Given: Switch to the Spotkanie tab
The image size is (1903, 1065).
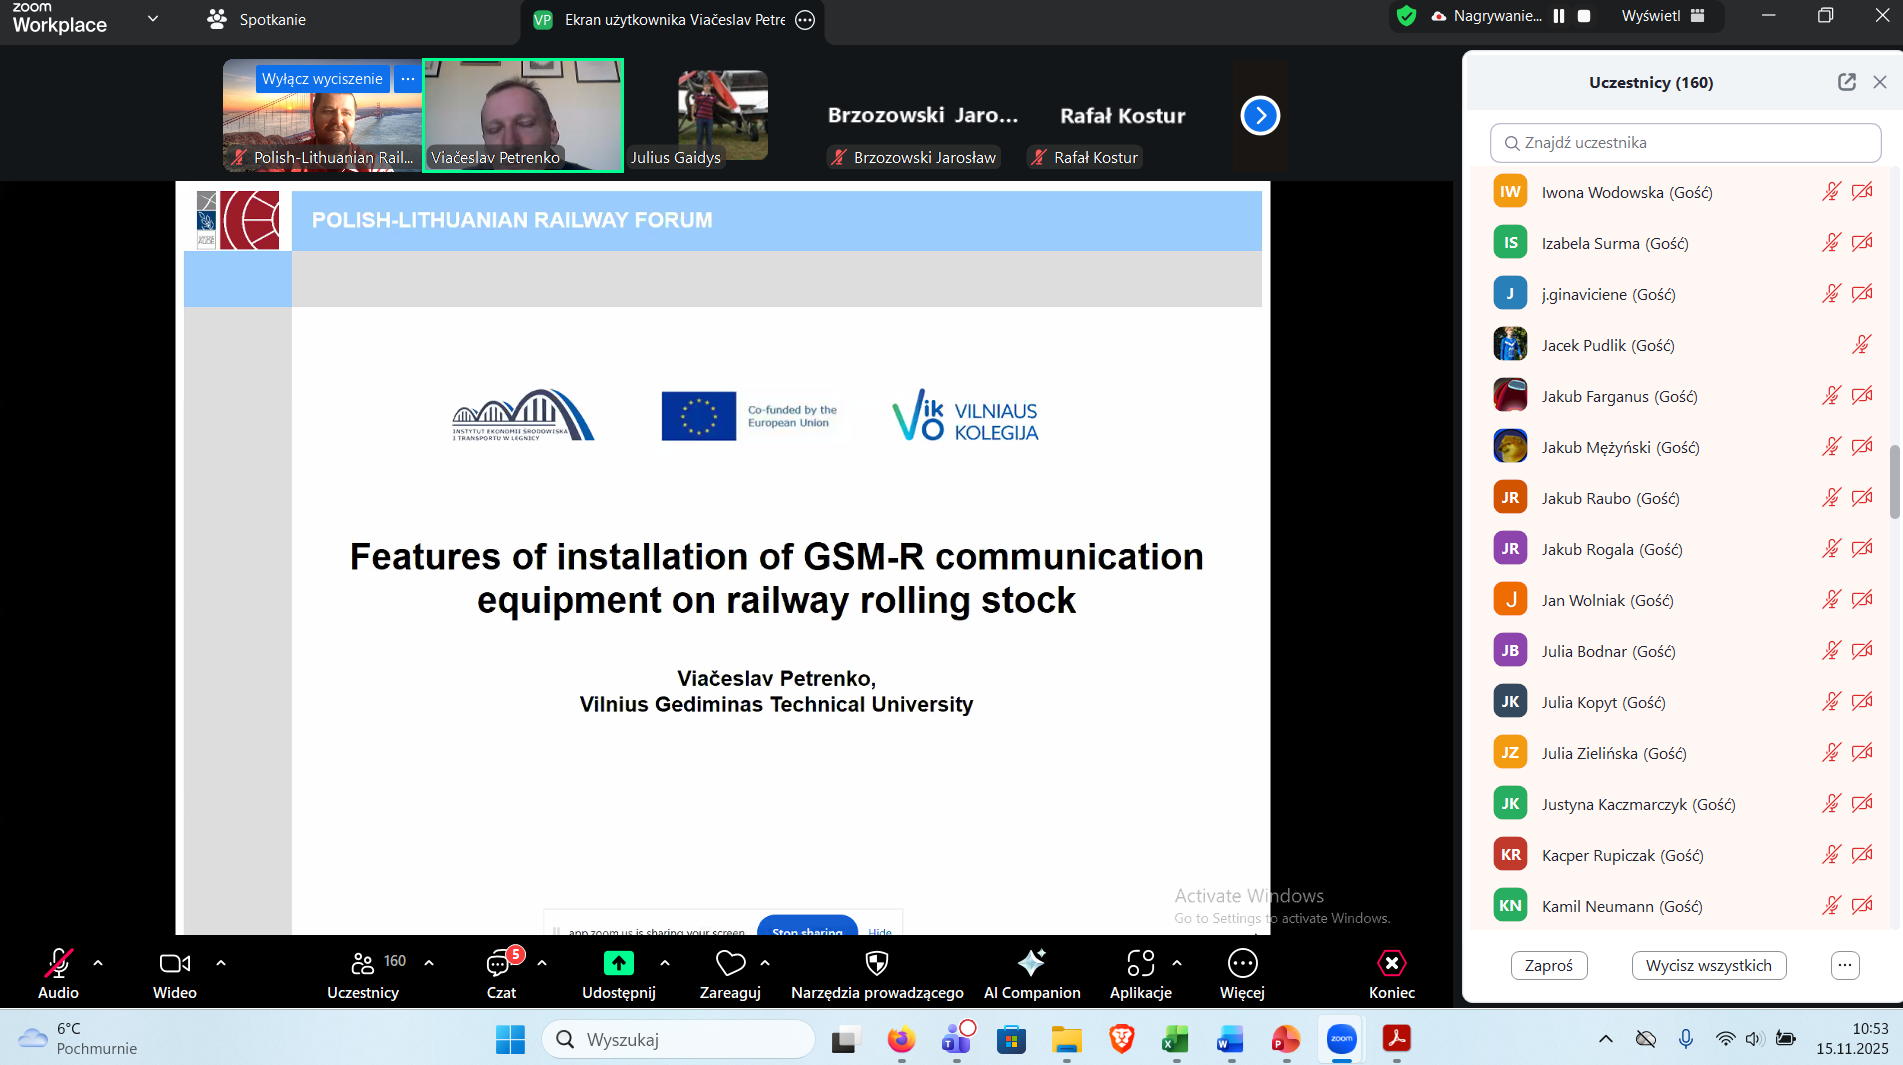Looking at the screenshot, I should (x=256, y=19).
